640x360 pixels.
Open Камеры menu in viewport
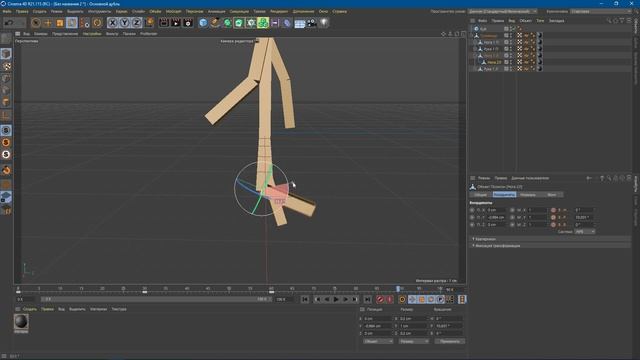coord(40,34)
